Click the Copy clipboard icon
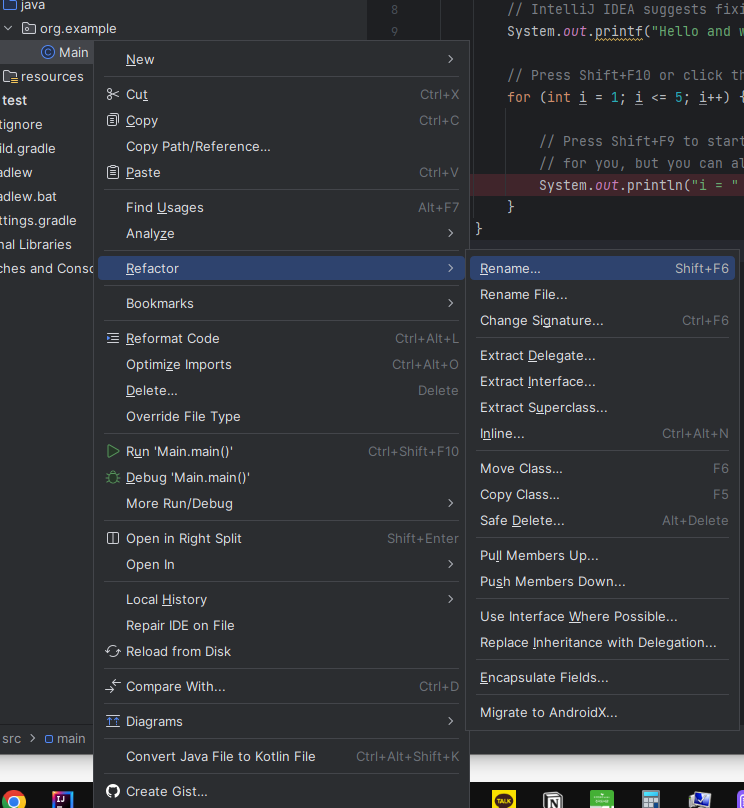The height and width of the screenshot is (808, 744). (112, 120)
